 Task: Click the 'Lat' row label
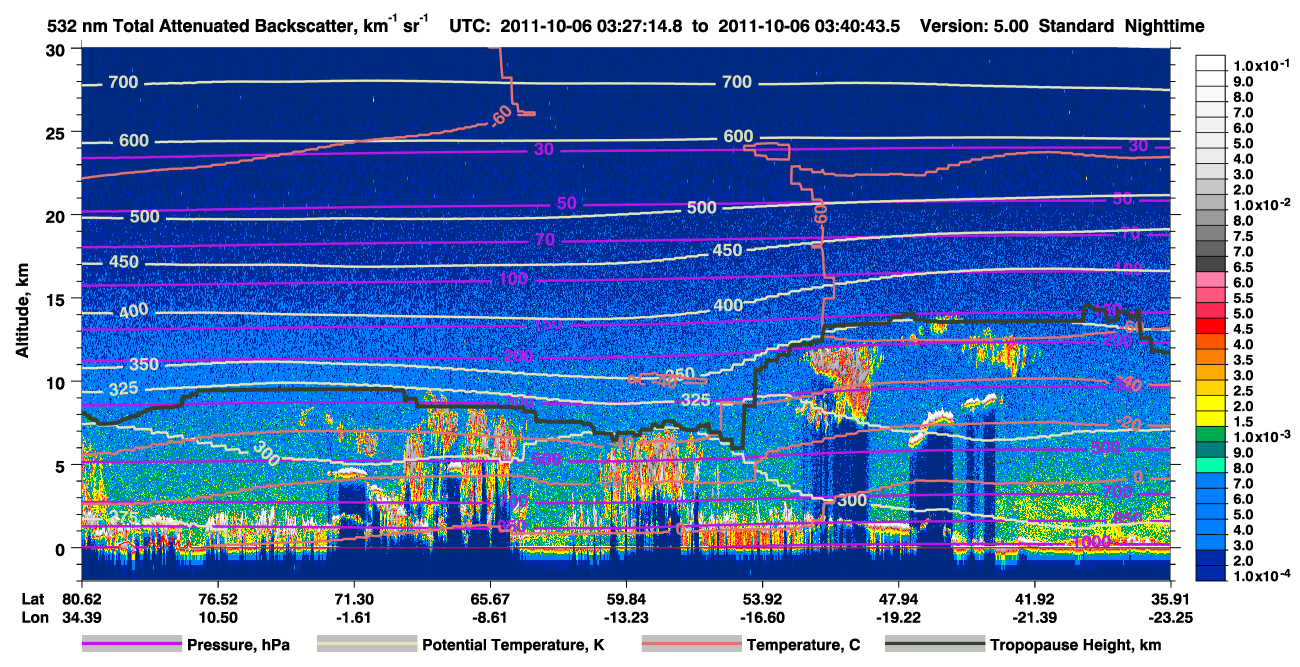33,598
